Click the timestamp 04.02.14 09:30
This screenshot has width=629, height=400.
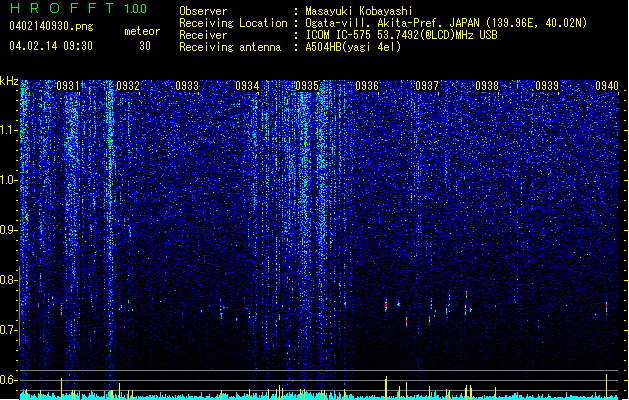coord(51,46)
